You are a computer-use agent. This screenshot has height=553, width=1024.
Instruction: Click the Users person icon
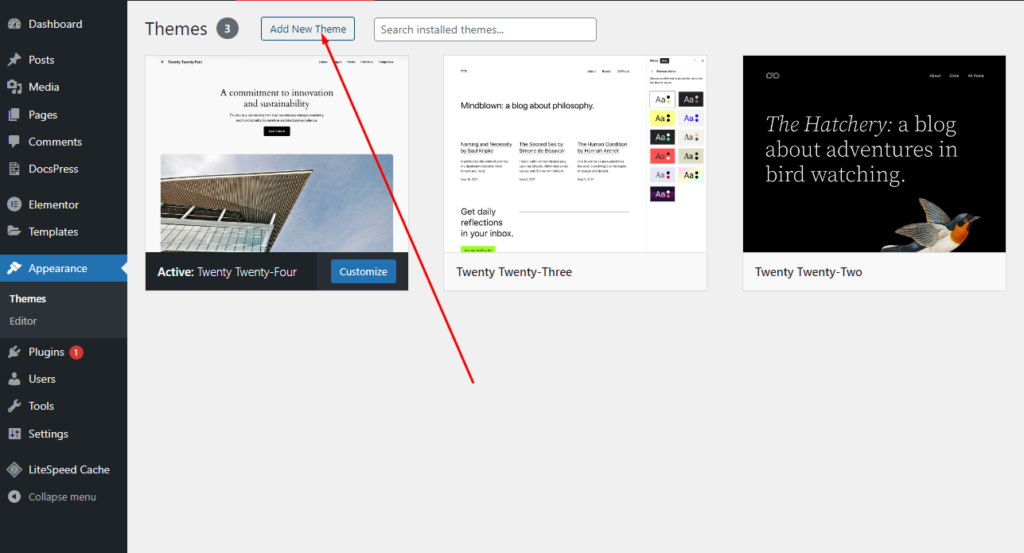coord(14,379)
